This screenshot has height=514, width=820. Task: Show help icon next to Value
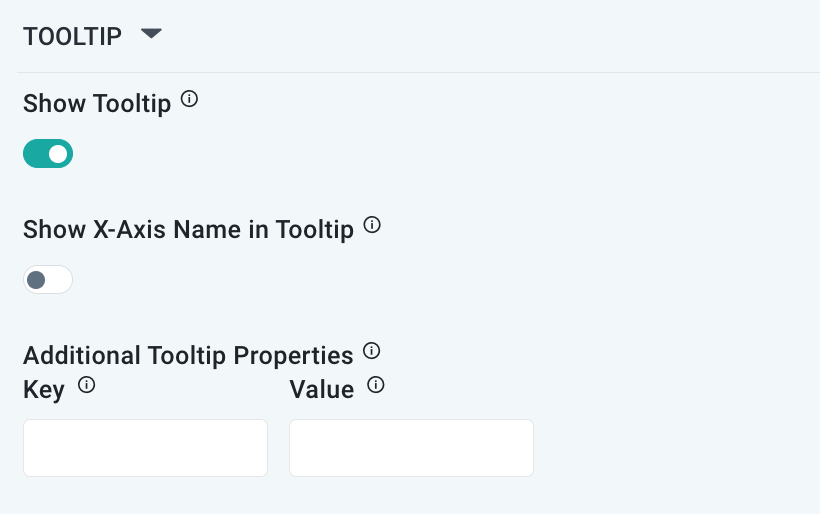point(376,385)
